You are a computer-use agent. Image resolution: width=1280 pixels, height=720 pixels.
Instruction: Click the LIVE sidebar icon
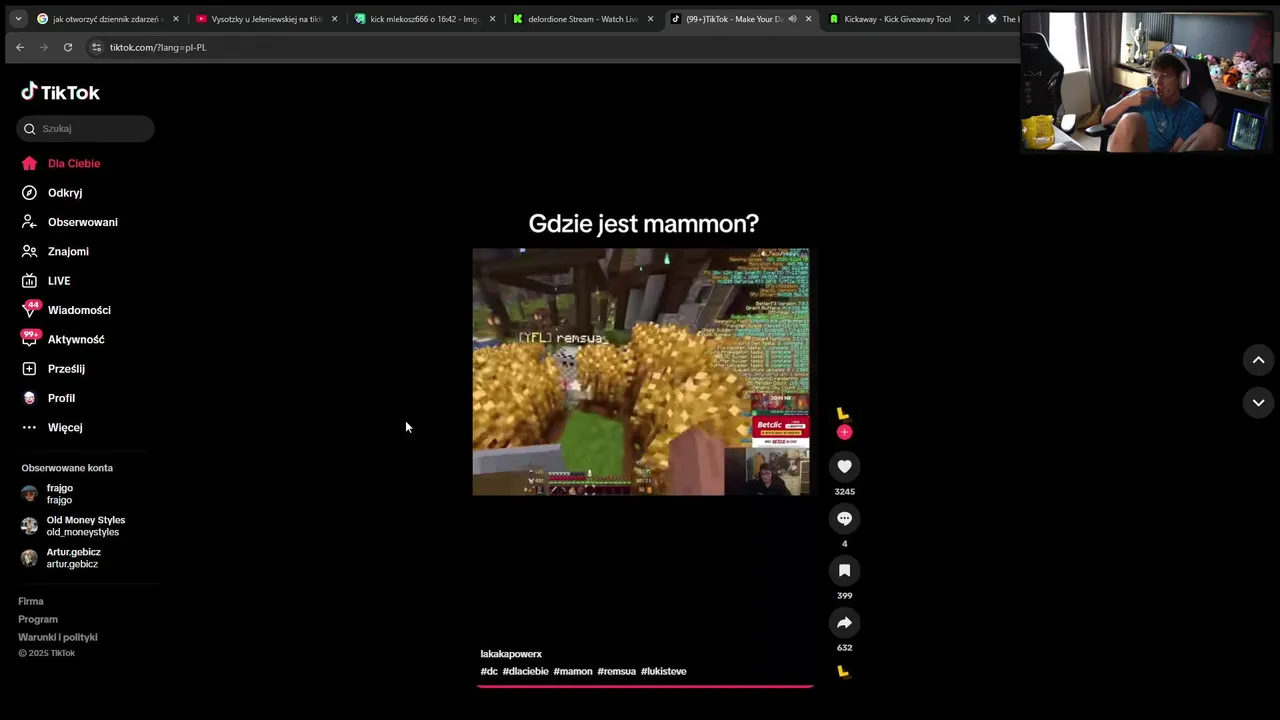pyautogui.click(x=29, y=281)
